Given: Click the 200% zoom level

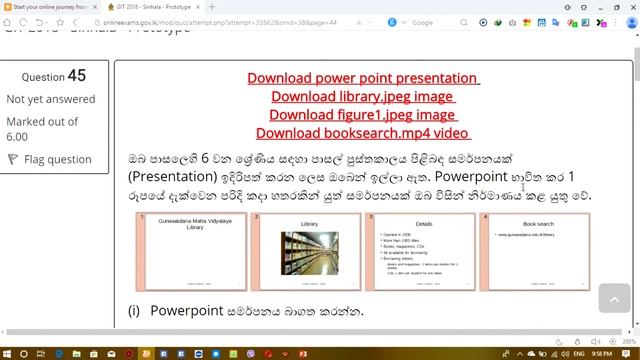Looking at the screenshot, I should [629, 342].
